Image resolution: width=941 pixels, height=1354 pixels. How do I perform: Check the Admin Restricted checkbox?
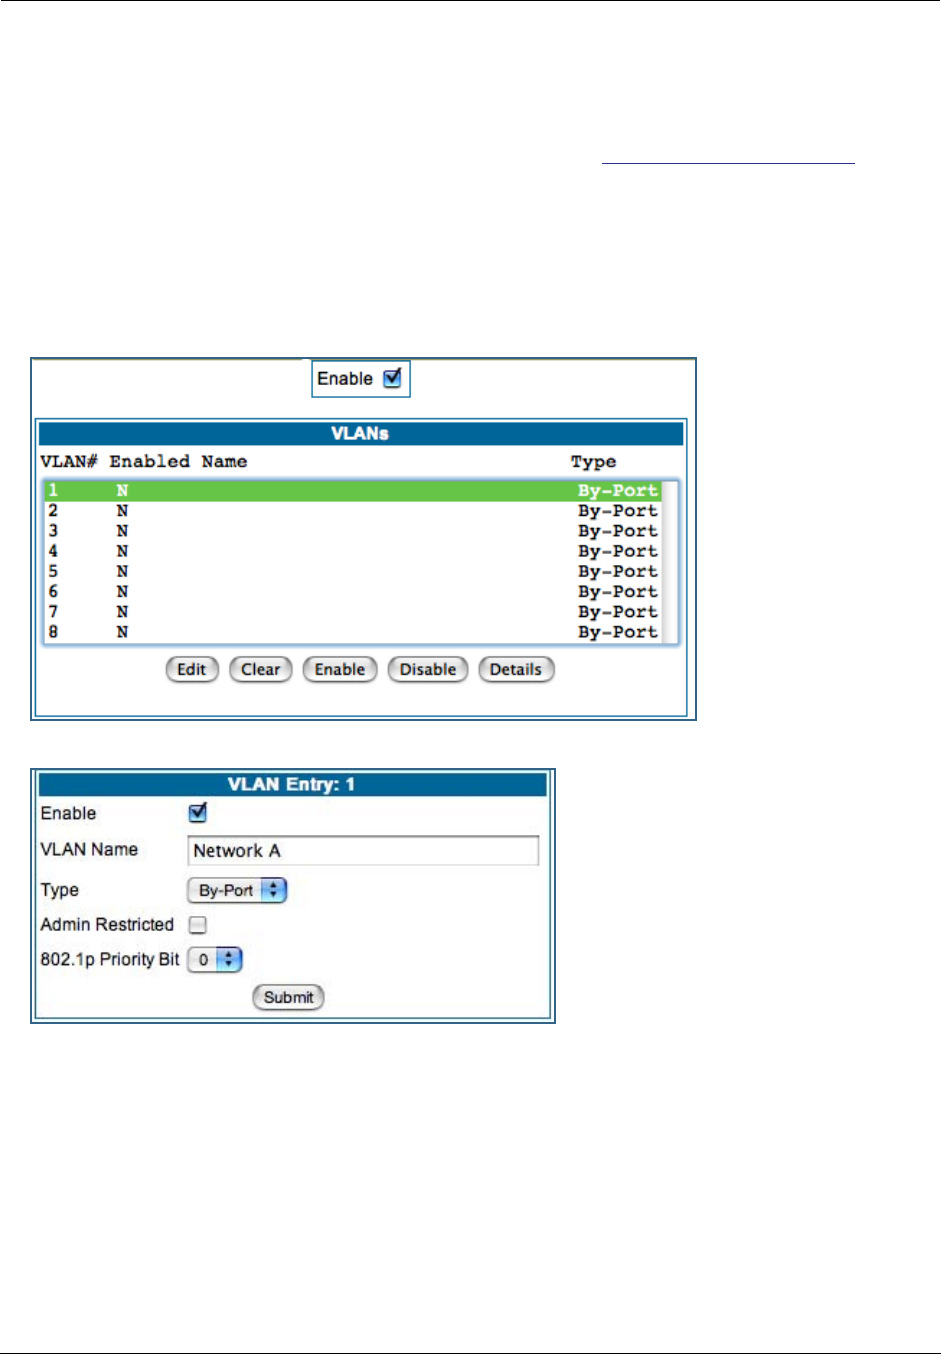tap(198, 924)
